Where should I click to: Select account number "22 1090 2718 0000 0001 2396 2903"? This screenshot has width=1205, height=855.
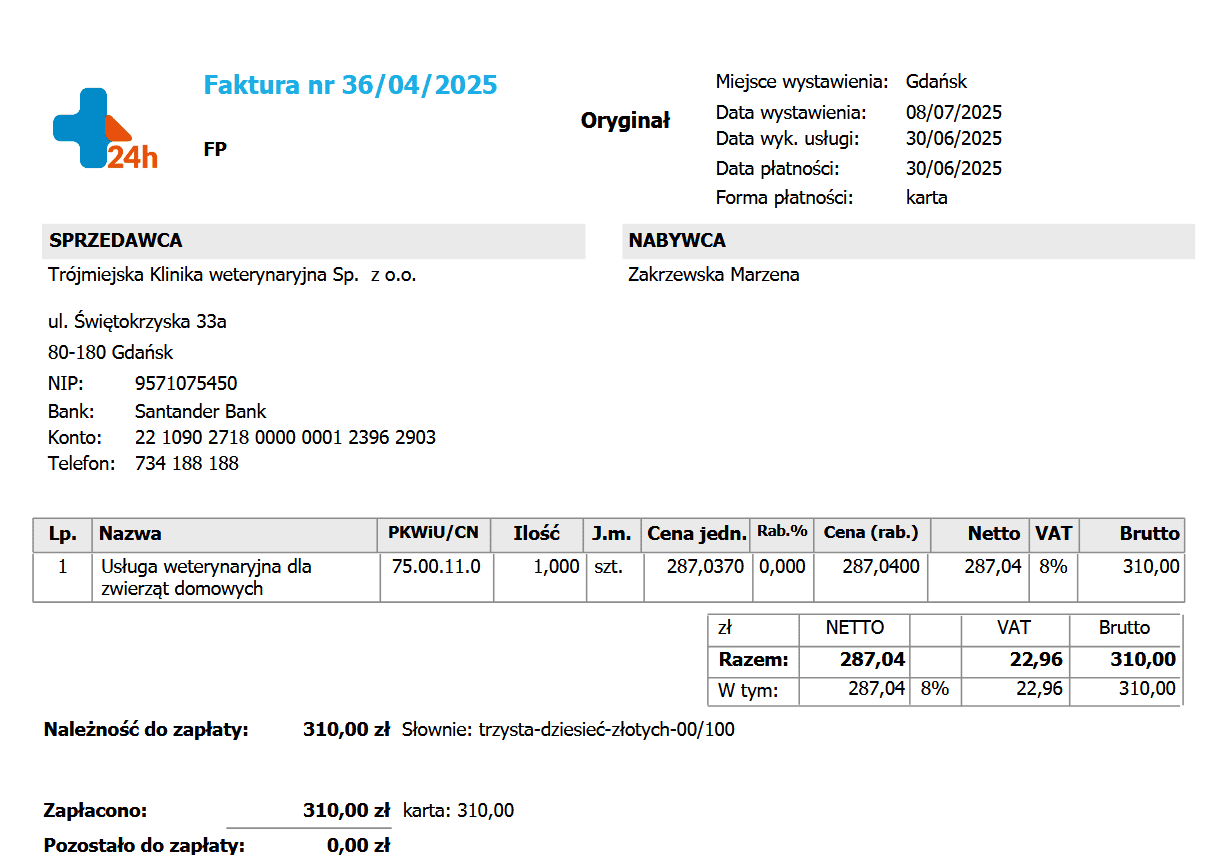coord(285,437)
